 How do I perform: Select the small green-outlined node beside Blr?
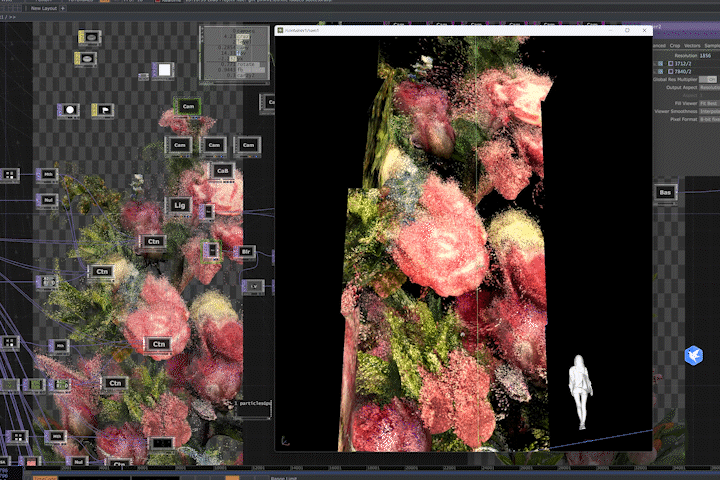[x=211, y=251]
